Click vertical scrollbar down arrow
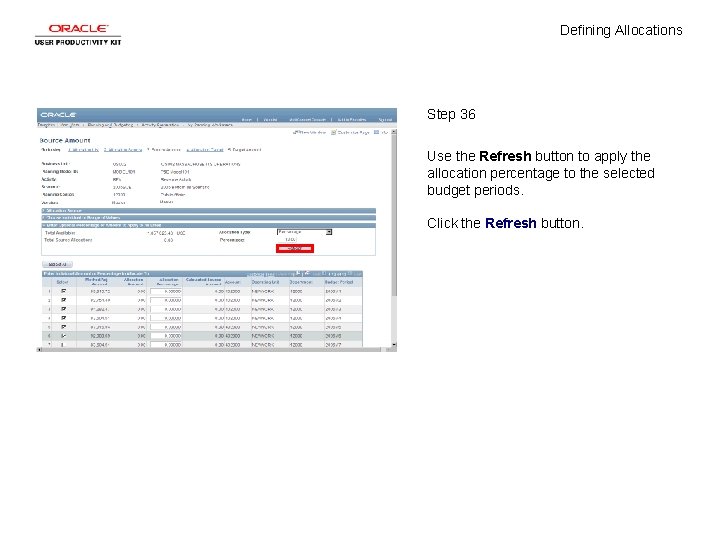The width and height of the screenshot is (720, 540). 394,344
